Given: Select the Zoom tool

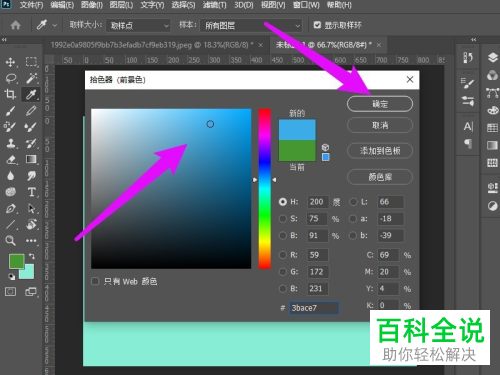Looking at the screenshot, I should coord(11,240).
